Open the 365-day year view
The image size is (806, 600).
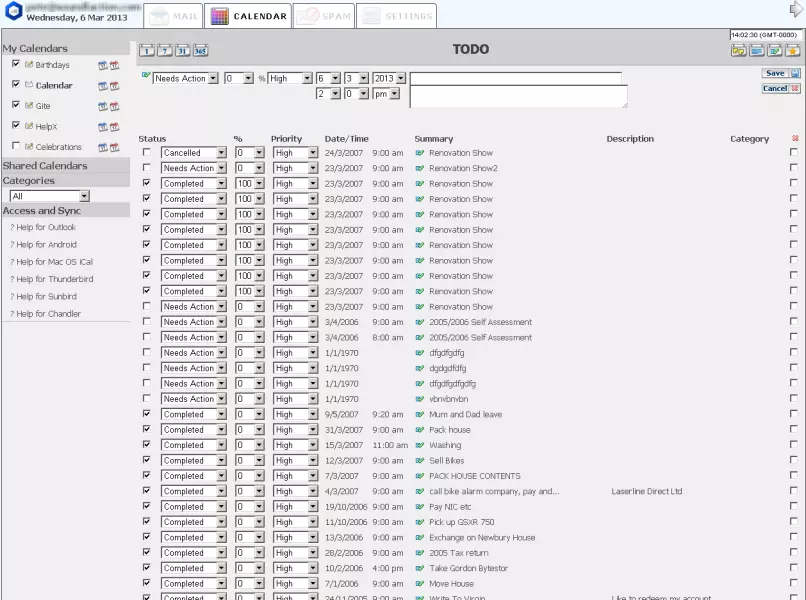tap(200, 50)
